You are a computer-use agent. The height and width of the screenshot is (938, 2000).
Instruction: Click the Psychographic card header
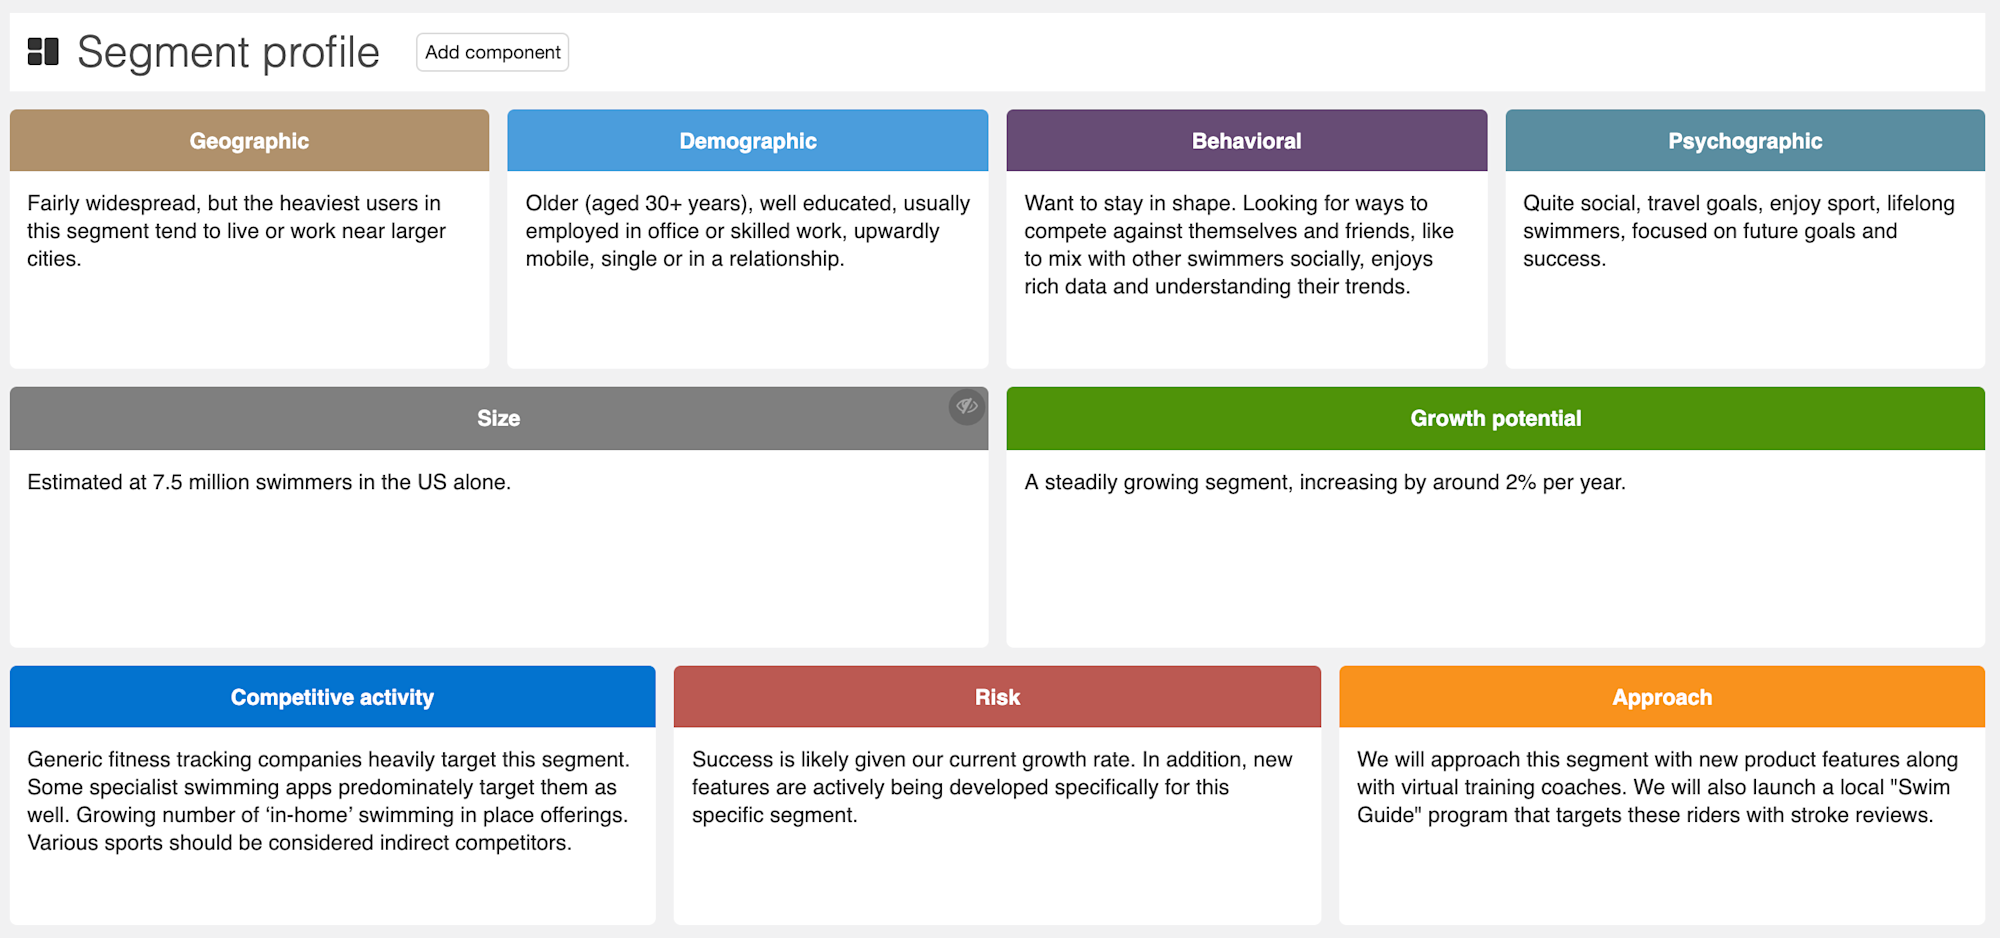(1745, 141)
